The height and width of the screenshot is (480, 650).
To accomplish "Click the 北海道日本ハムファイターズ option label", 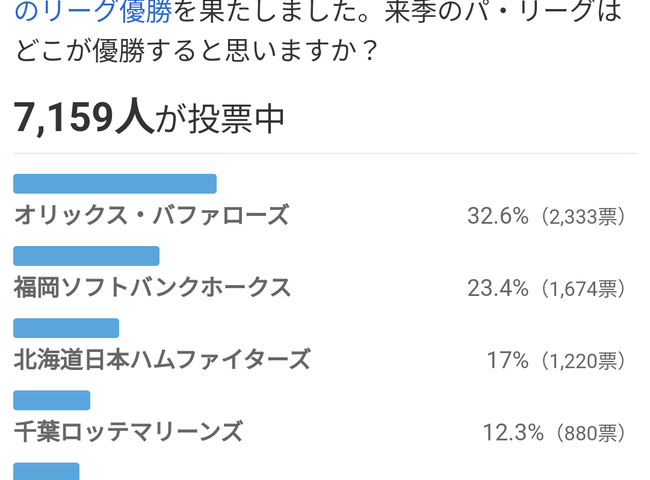I will 162,359.
